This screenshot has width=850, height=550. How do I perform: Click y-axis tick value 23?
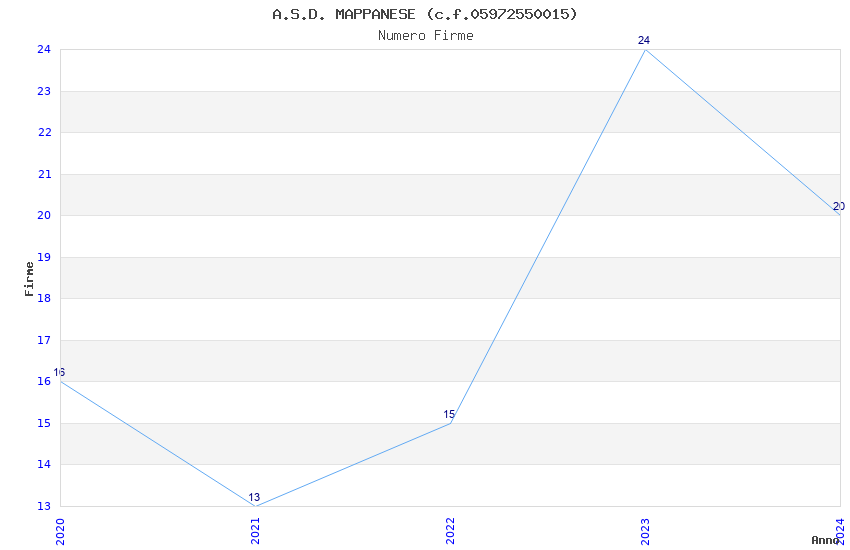[44, 91]
